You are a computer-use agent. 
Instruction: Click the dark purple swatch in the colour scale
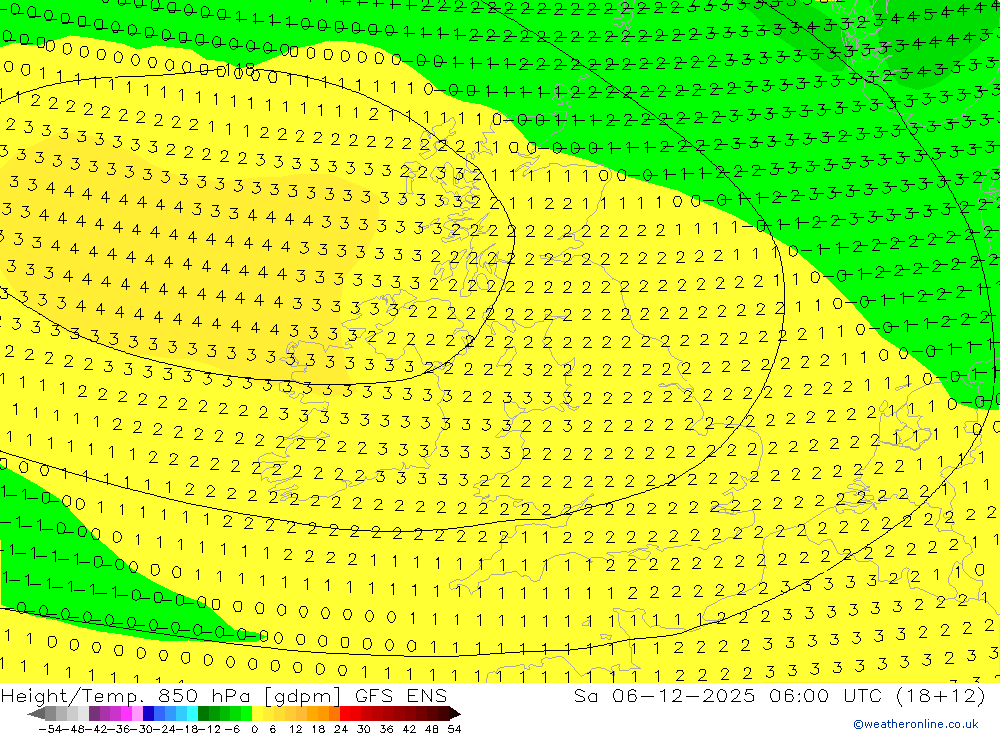(94, 714)
